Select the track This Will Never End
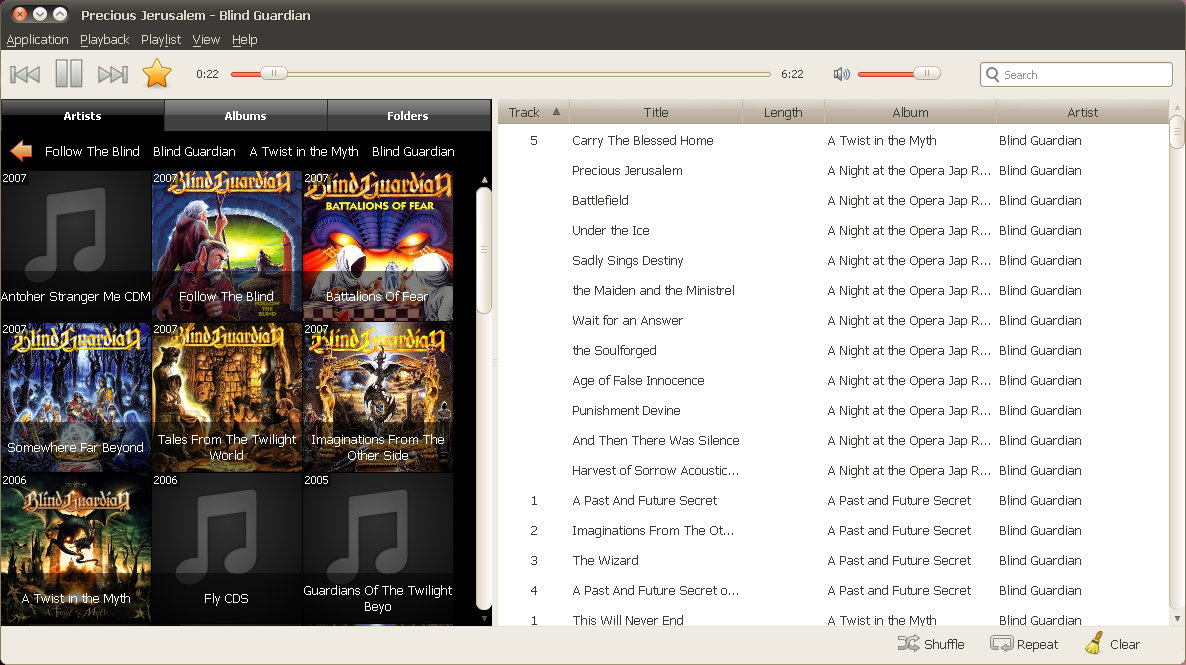Viewport: 1186px width, 665px height. click(x=834, y=619)
